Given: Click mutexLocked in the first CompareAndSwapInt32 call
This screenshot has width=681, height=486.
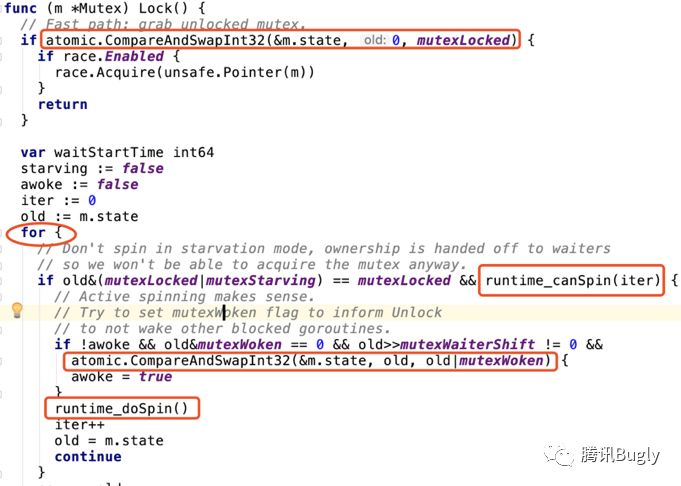Looking at the screenshot, I should coord(463,40).
